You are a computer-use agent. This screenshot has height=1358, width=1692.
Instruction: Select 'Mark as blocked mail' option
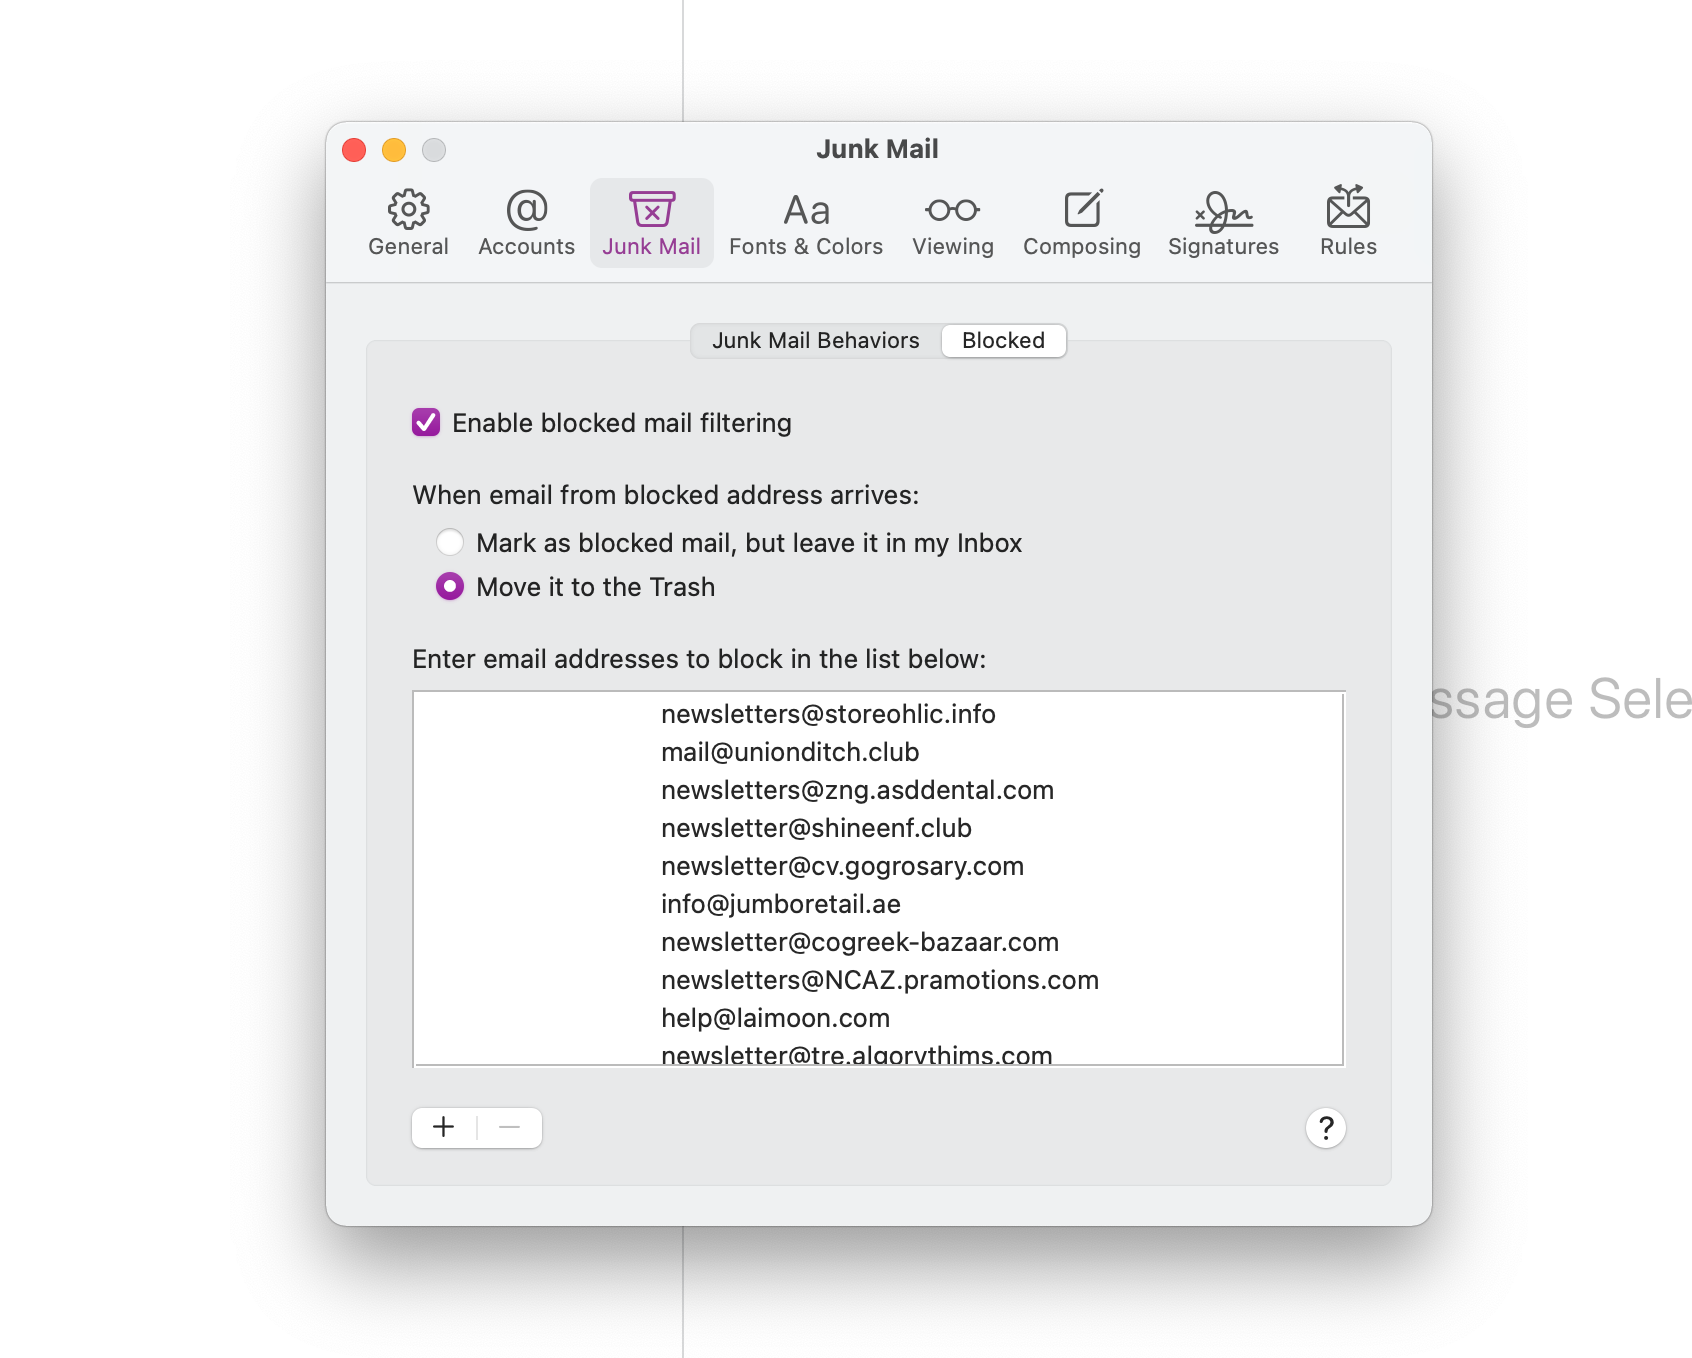pyautogui.click(x=450, y=542)
